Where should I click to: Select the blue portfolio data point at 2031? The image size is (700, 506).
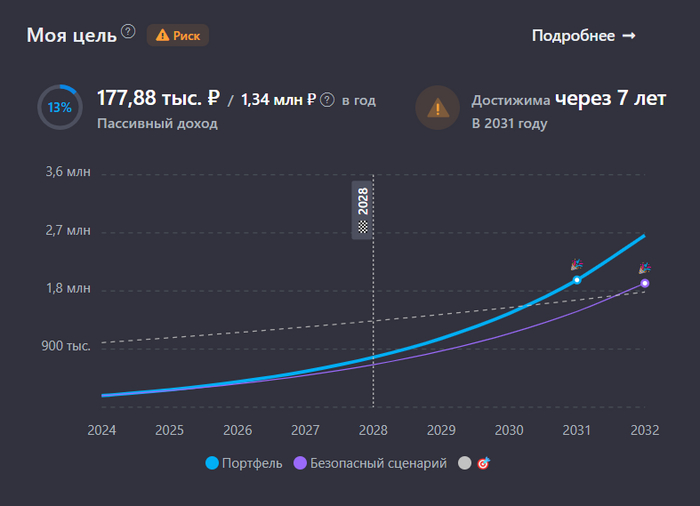point(577,280)
